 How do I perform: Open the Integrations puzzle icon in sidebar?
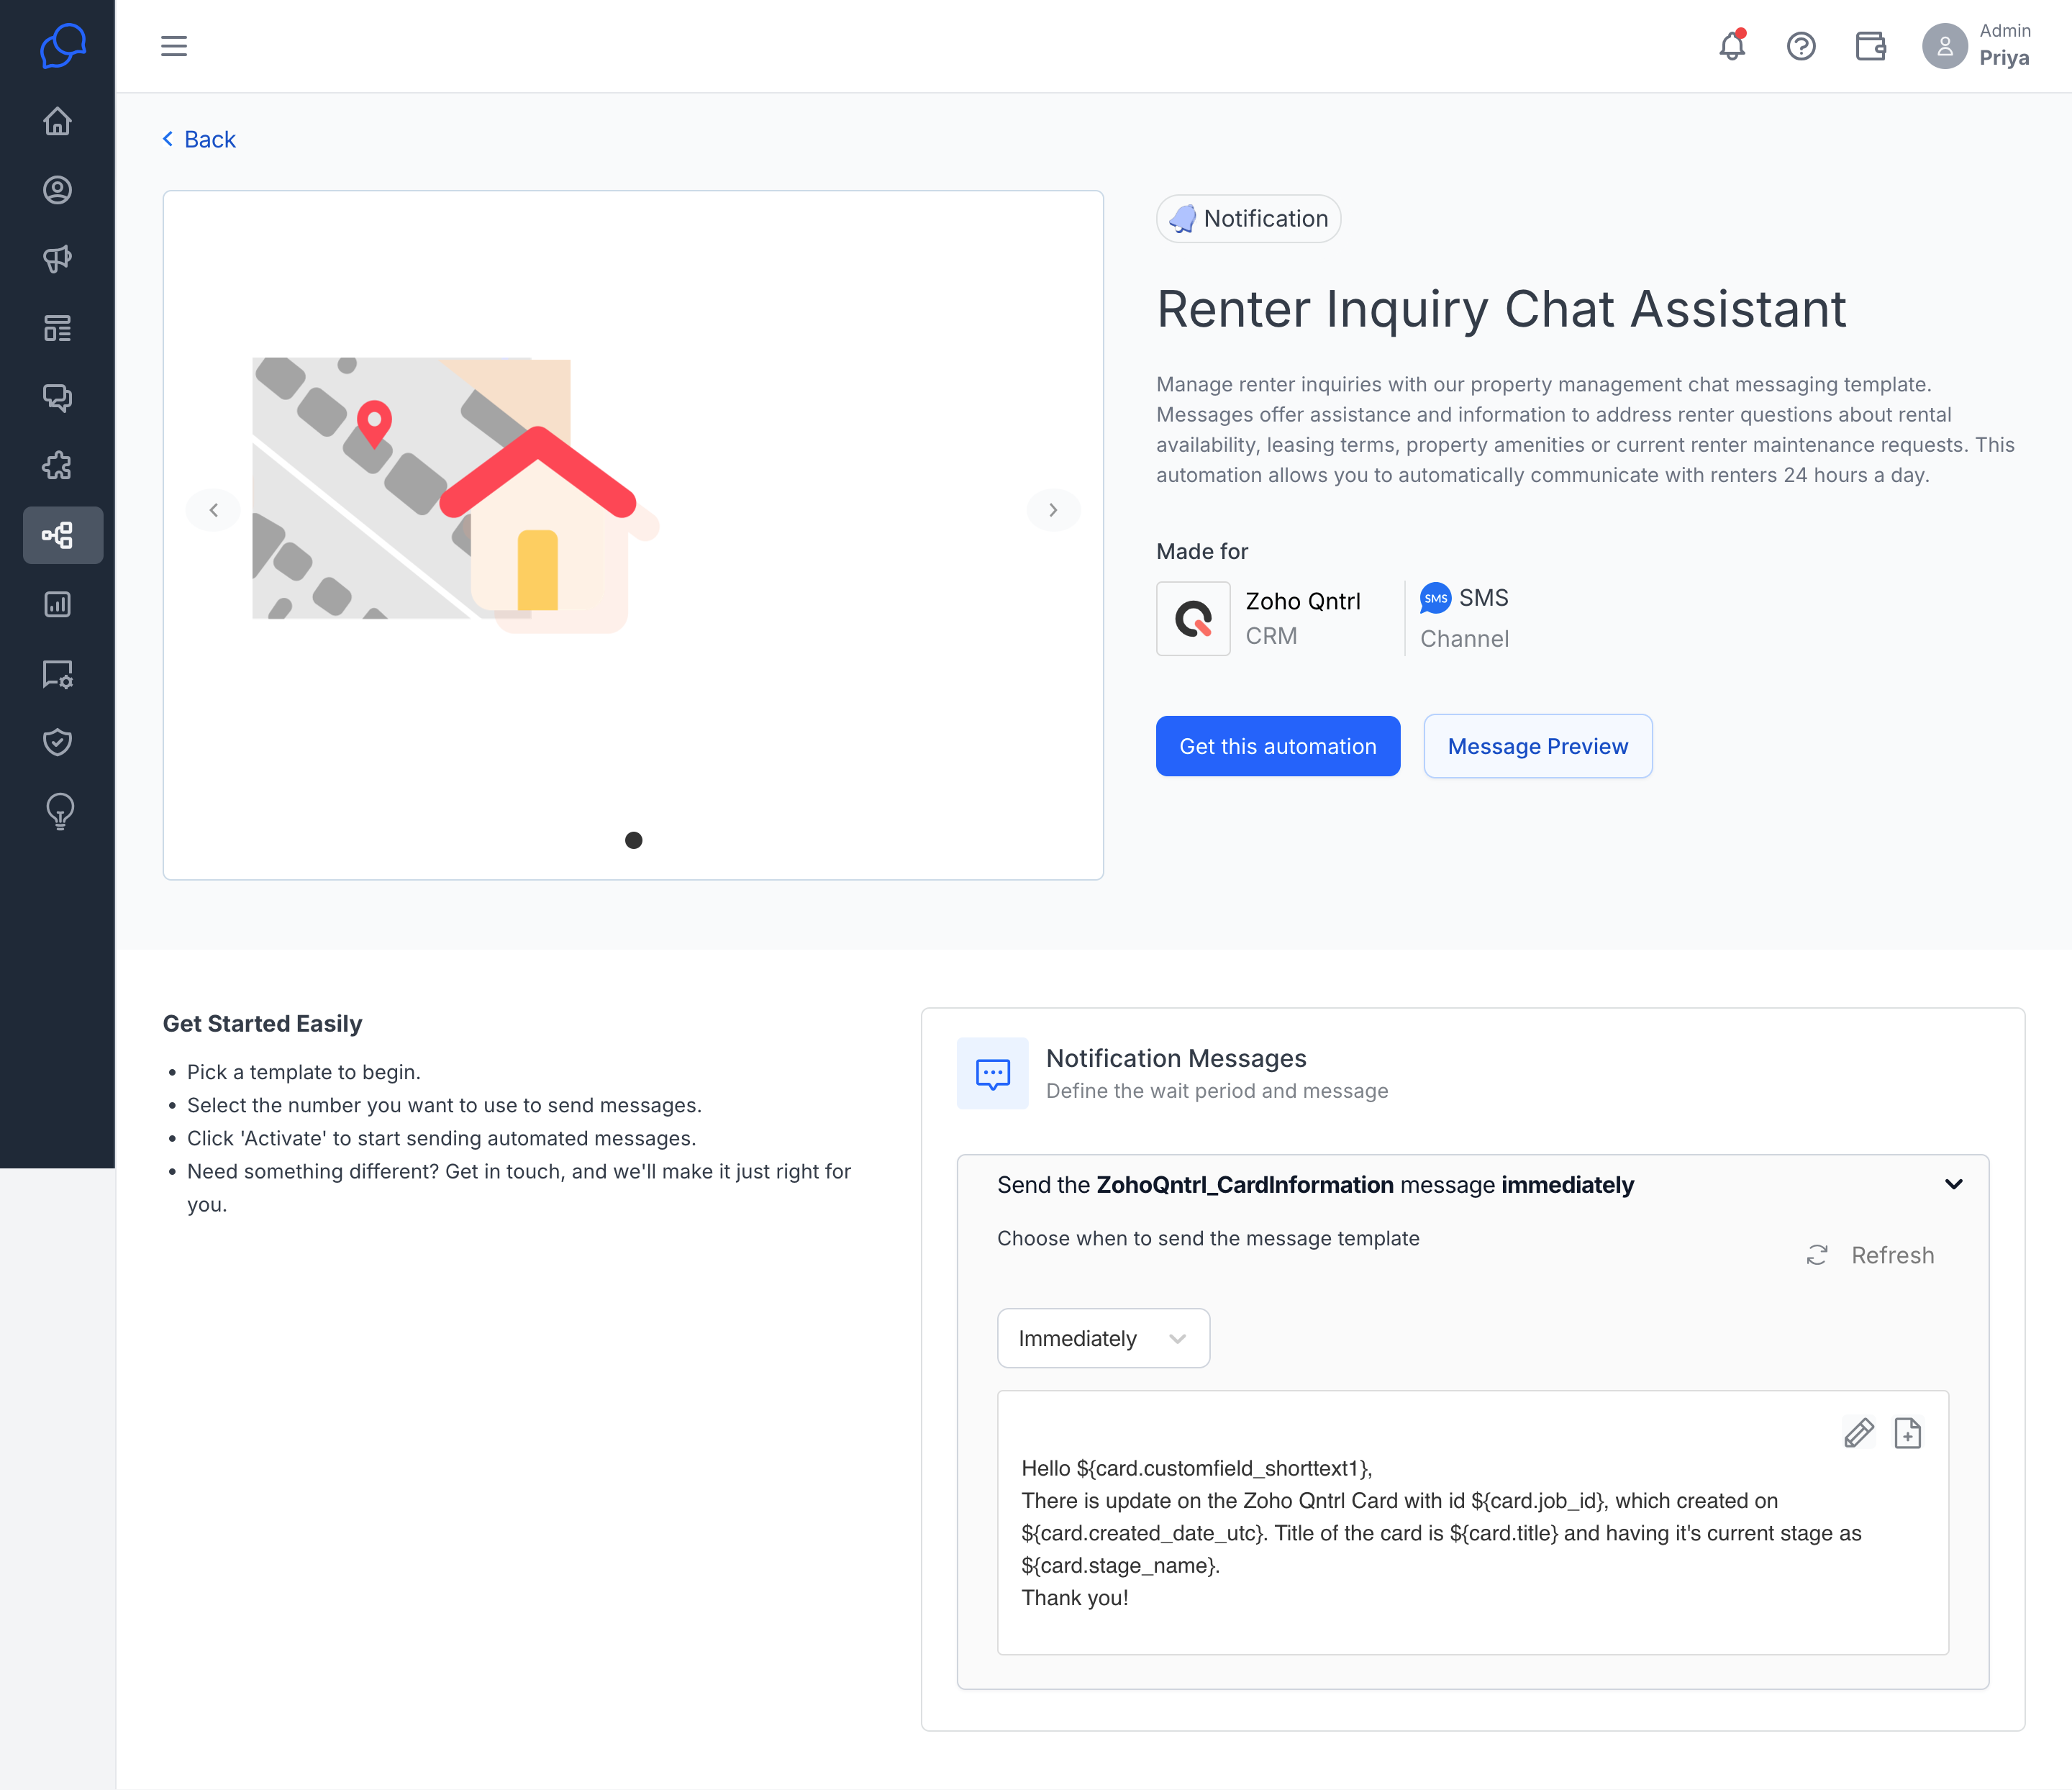(57, 466)
